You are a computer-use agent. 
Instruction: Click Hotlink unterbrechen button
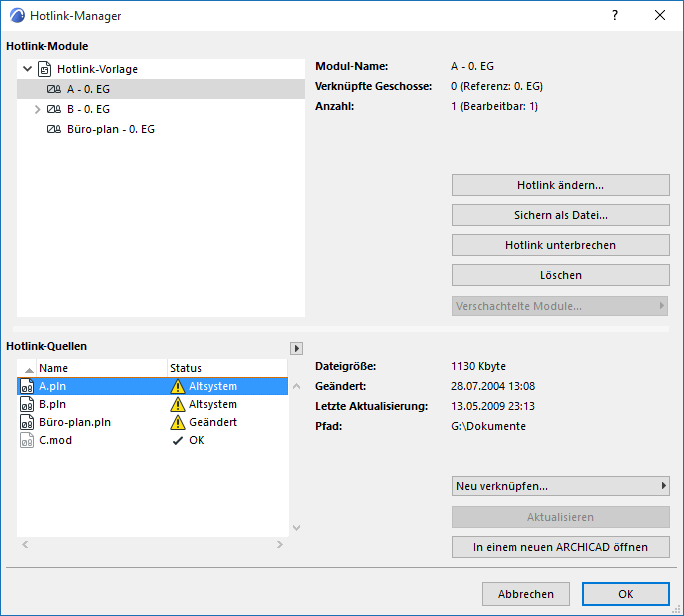point(561,245)
